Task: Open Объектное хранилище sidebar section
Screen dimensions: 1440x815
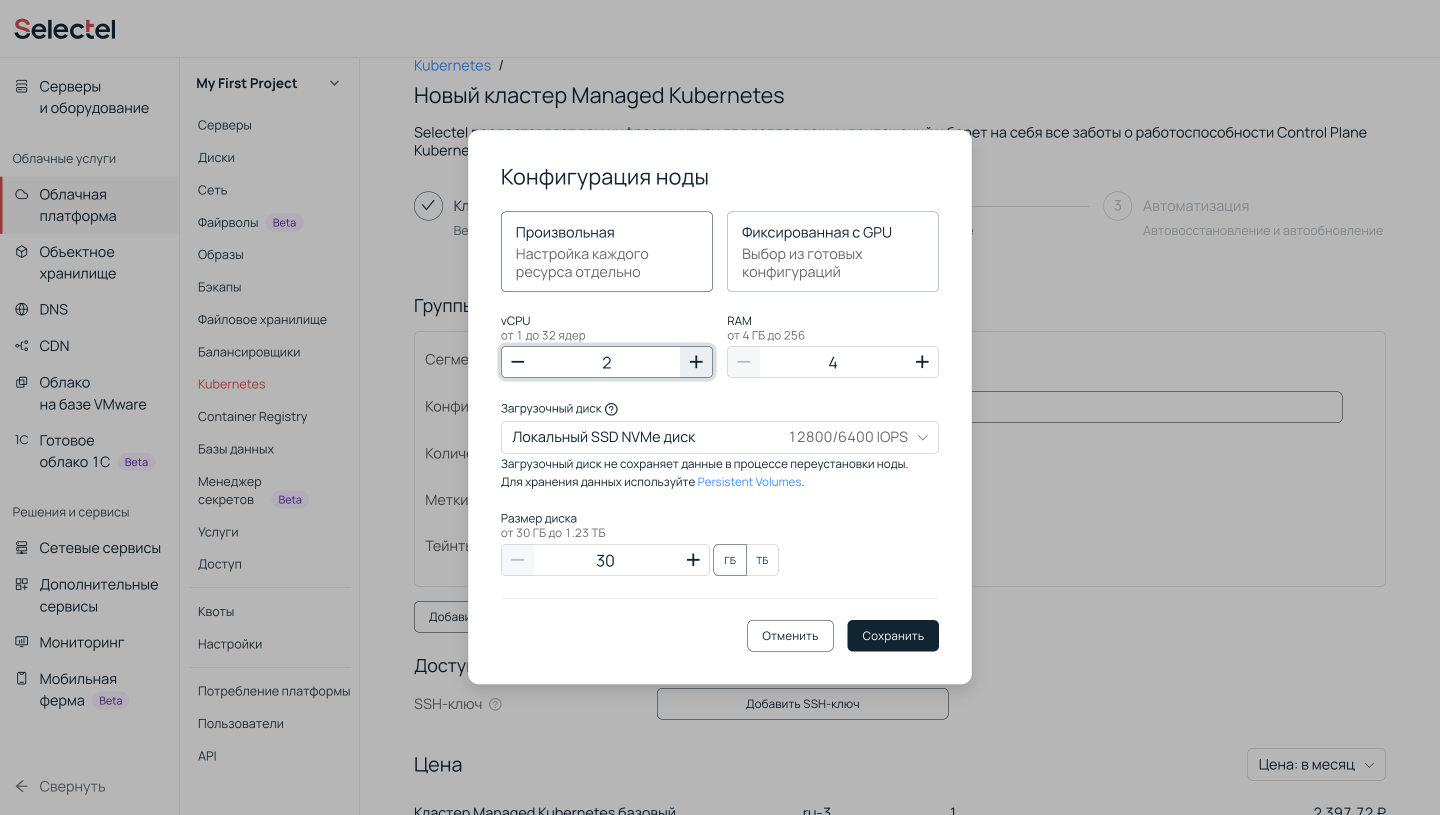Action: 89,262
